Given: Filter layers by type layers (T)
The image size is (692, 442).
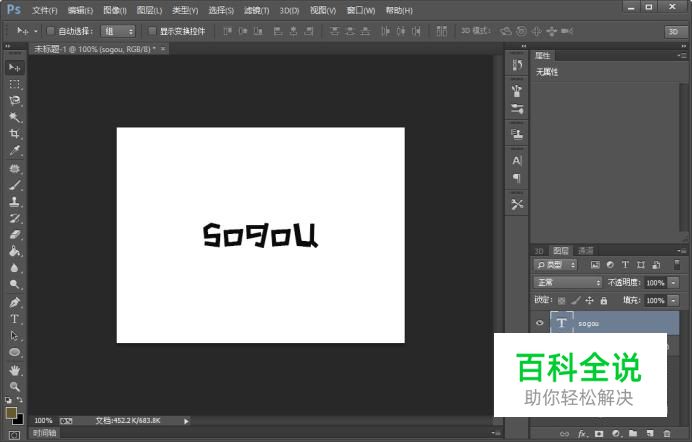Looking at the screenshot, I should 625,265.
